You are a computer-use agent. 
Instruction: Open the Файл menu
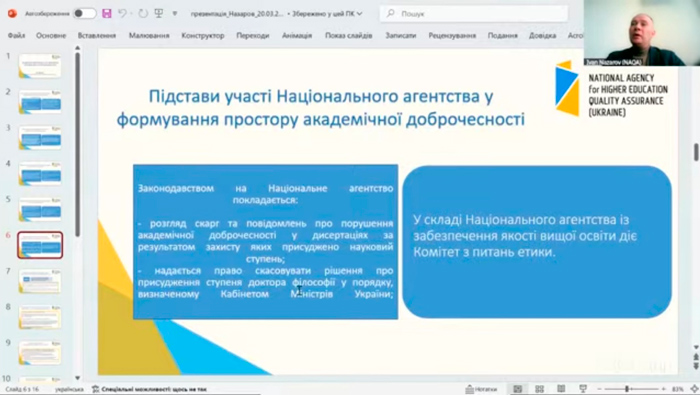click(x=17, y=35)
